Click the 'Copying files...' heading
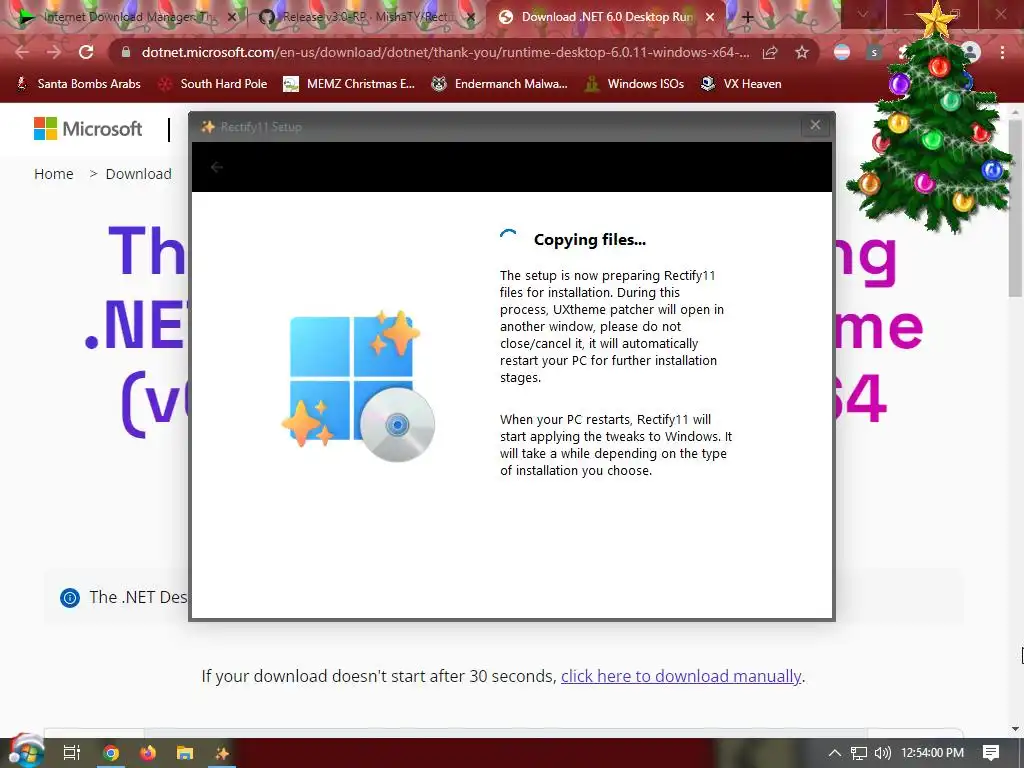The image size is (1024, 768). (x=590, y=240)
